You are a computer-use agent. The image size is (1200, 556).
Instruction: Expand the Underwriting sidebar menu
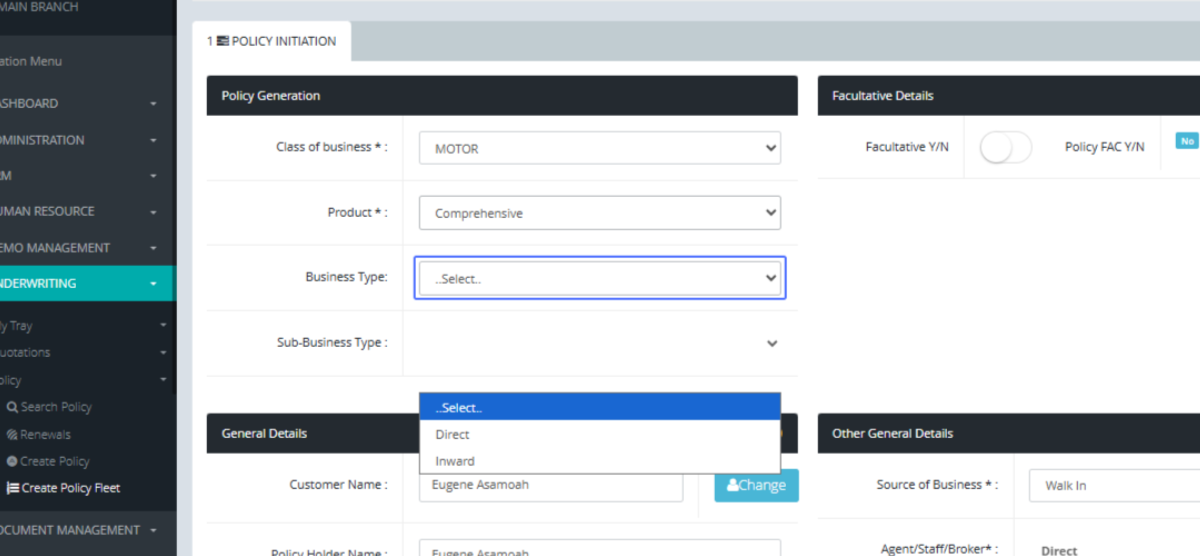(80, 284)
